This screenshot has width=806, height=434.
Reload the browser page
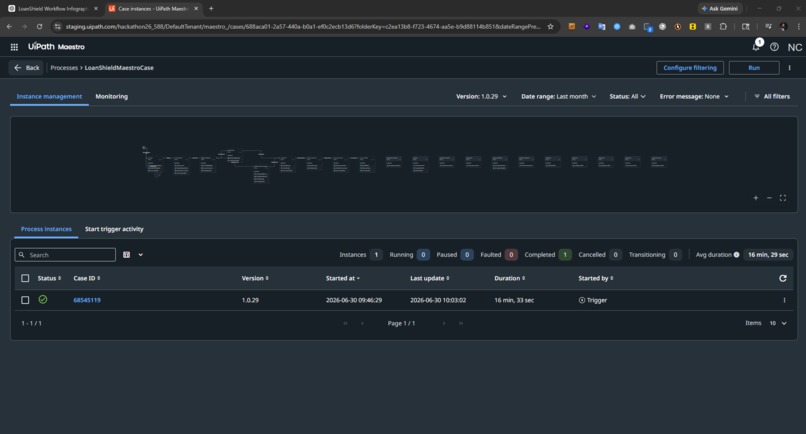pos(40,26)
